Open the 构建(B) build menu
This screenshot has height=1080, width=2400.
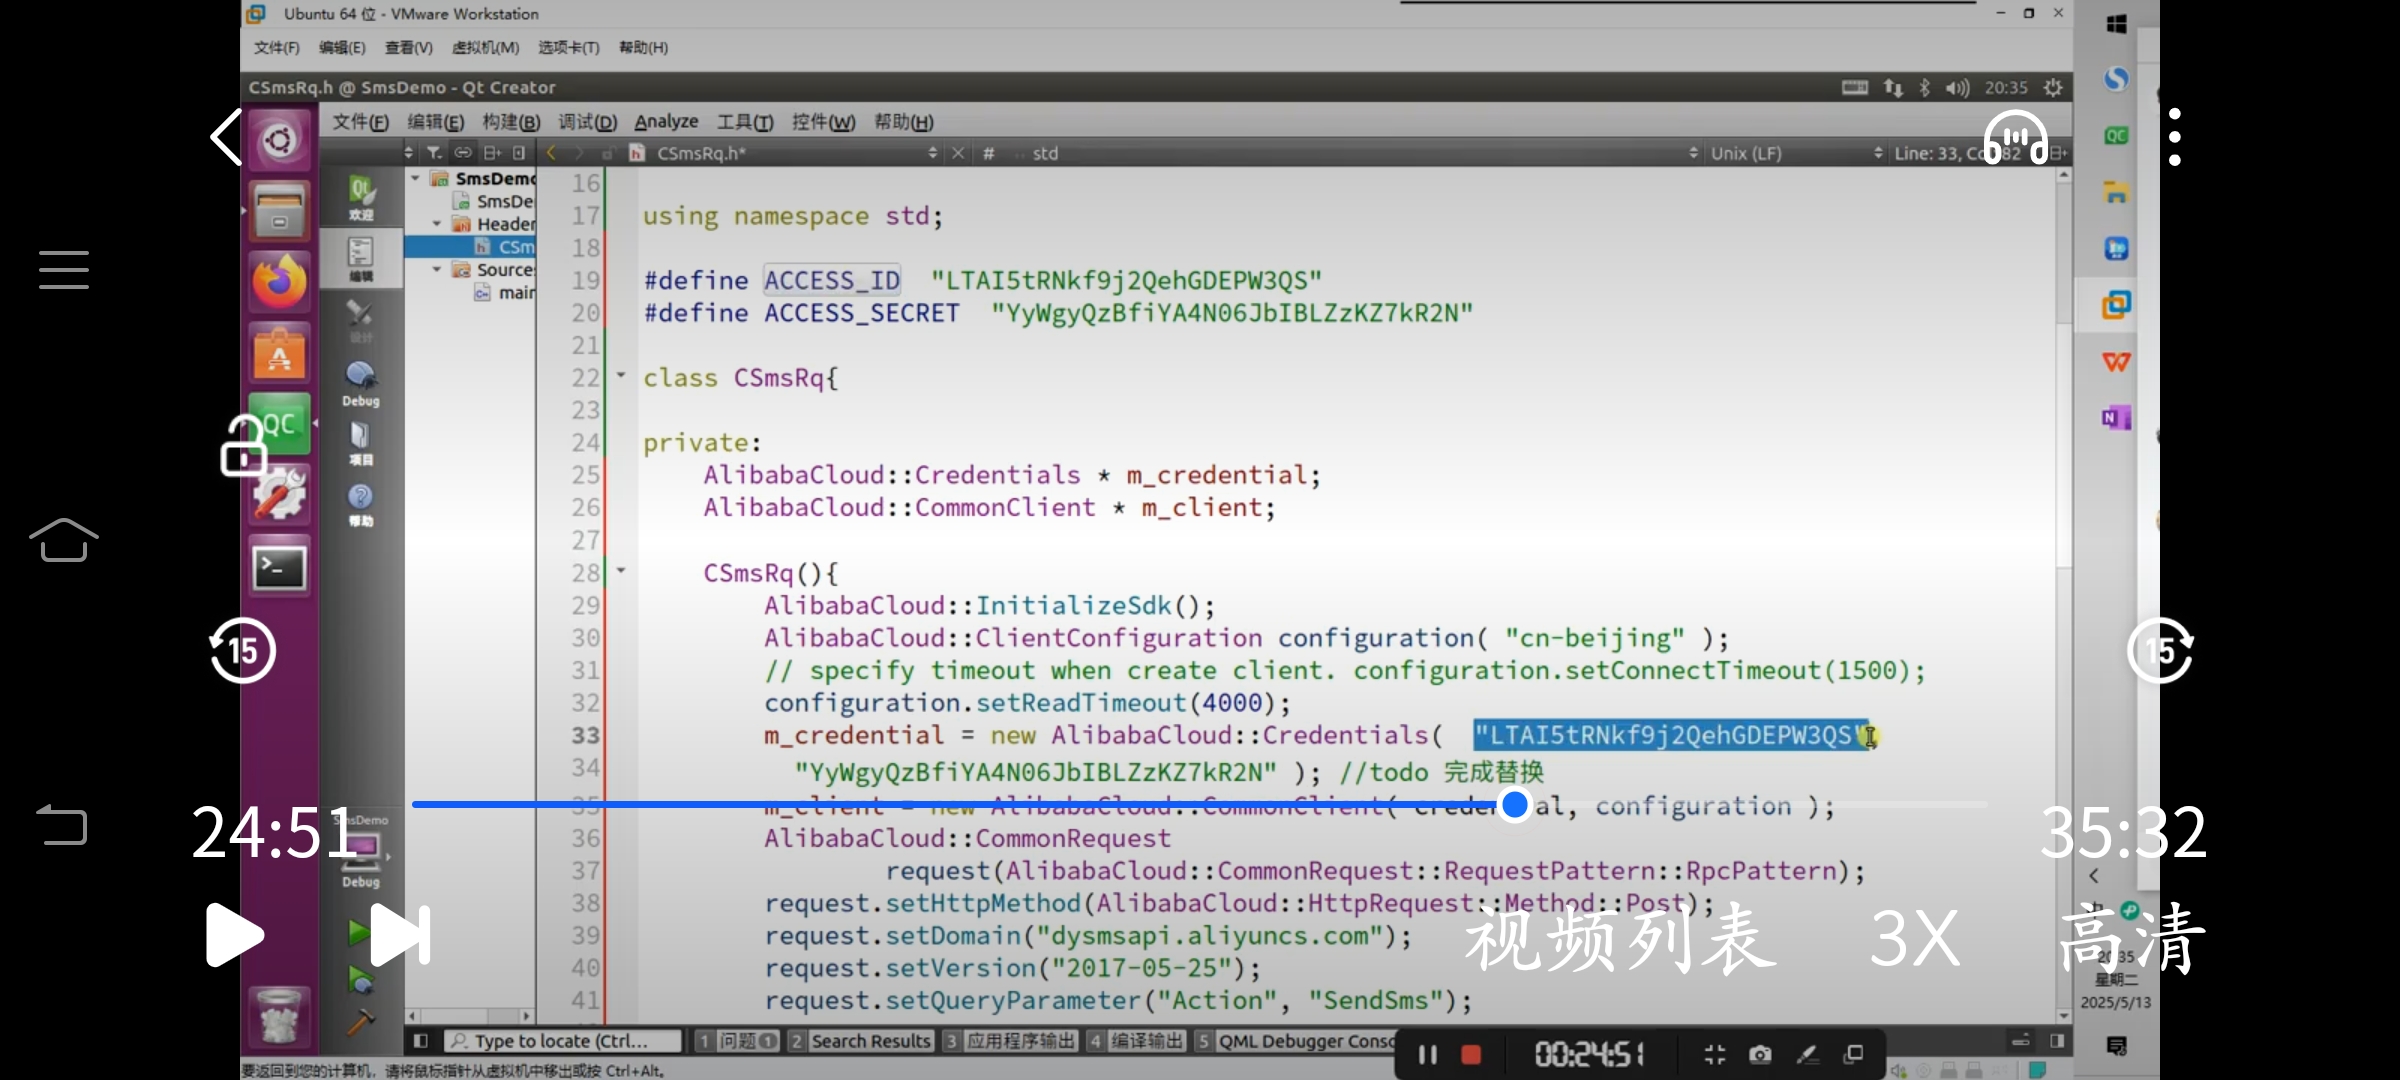(511, 122)
